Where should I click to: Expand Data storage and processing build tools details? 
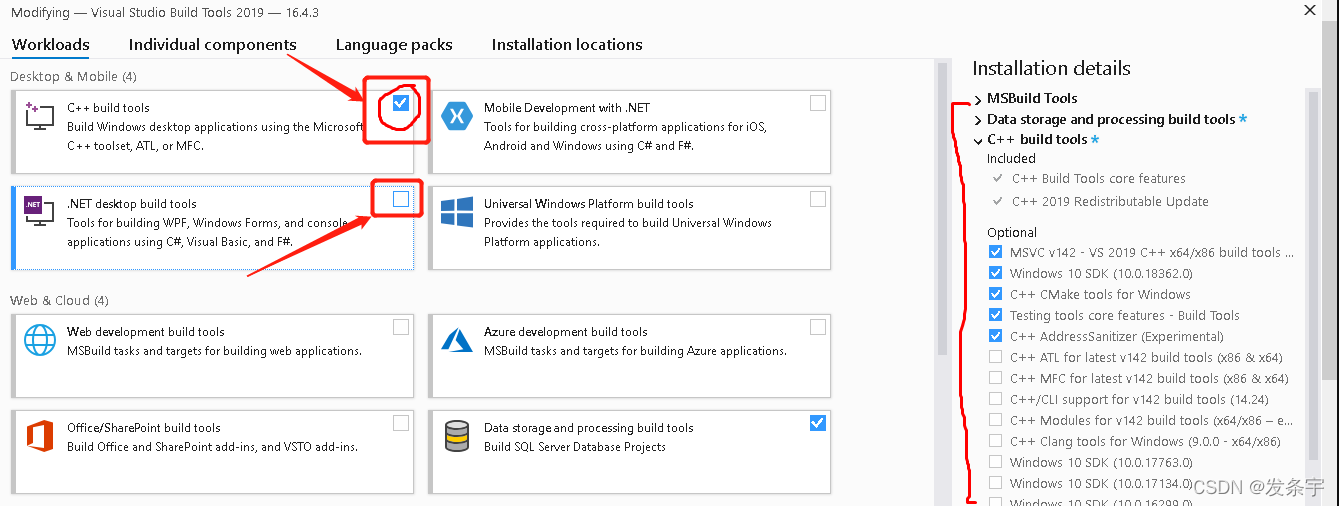point(978,120)
